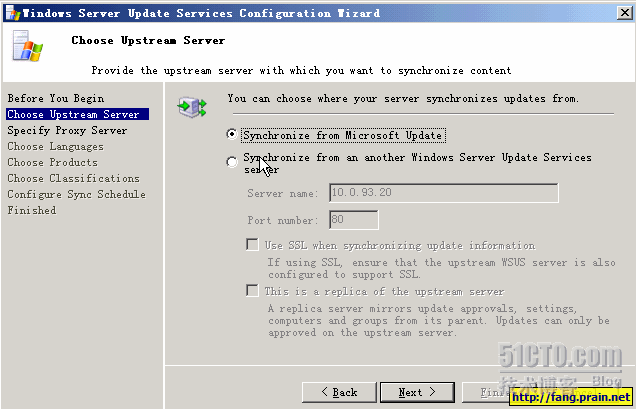Choose Synchronize from another WSUS server option
The height and width of the screenshot is (409, 636).
pos(232,162)
